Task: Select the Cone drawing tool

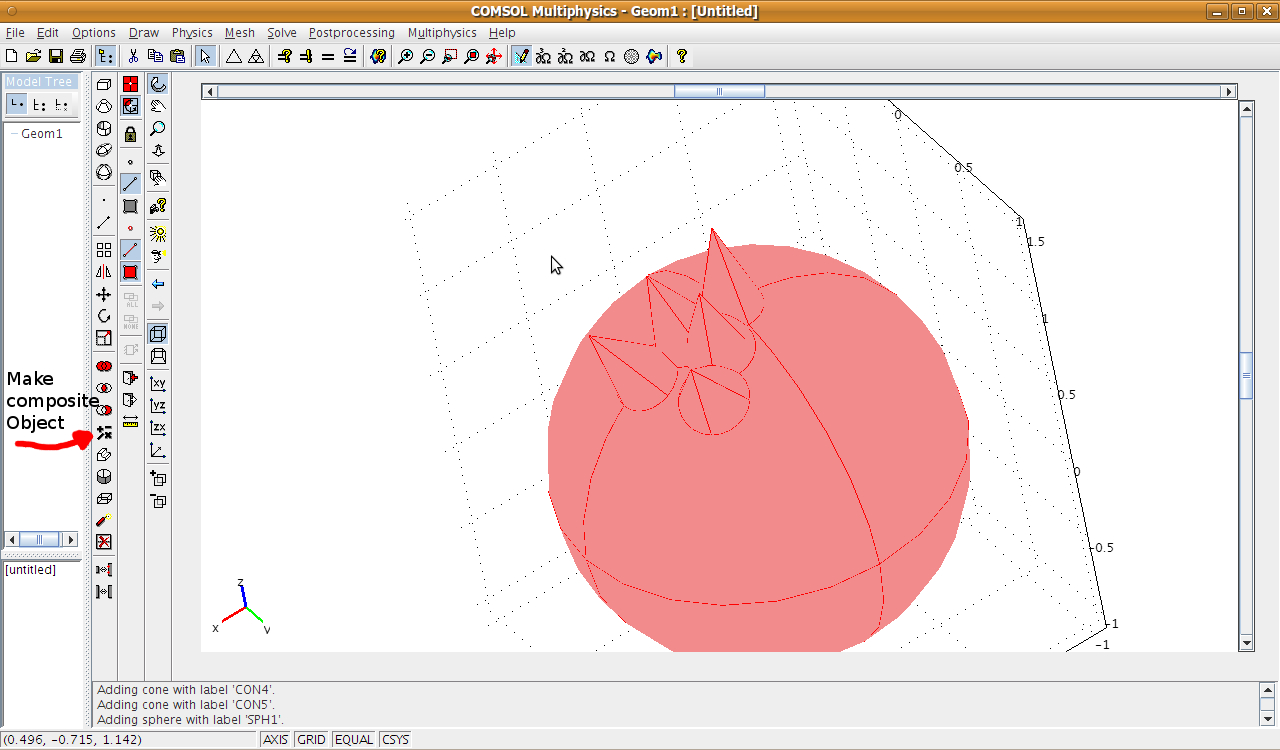Action: [x=104, y=106]
